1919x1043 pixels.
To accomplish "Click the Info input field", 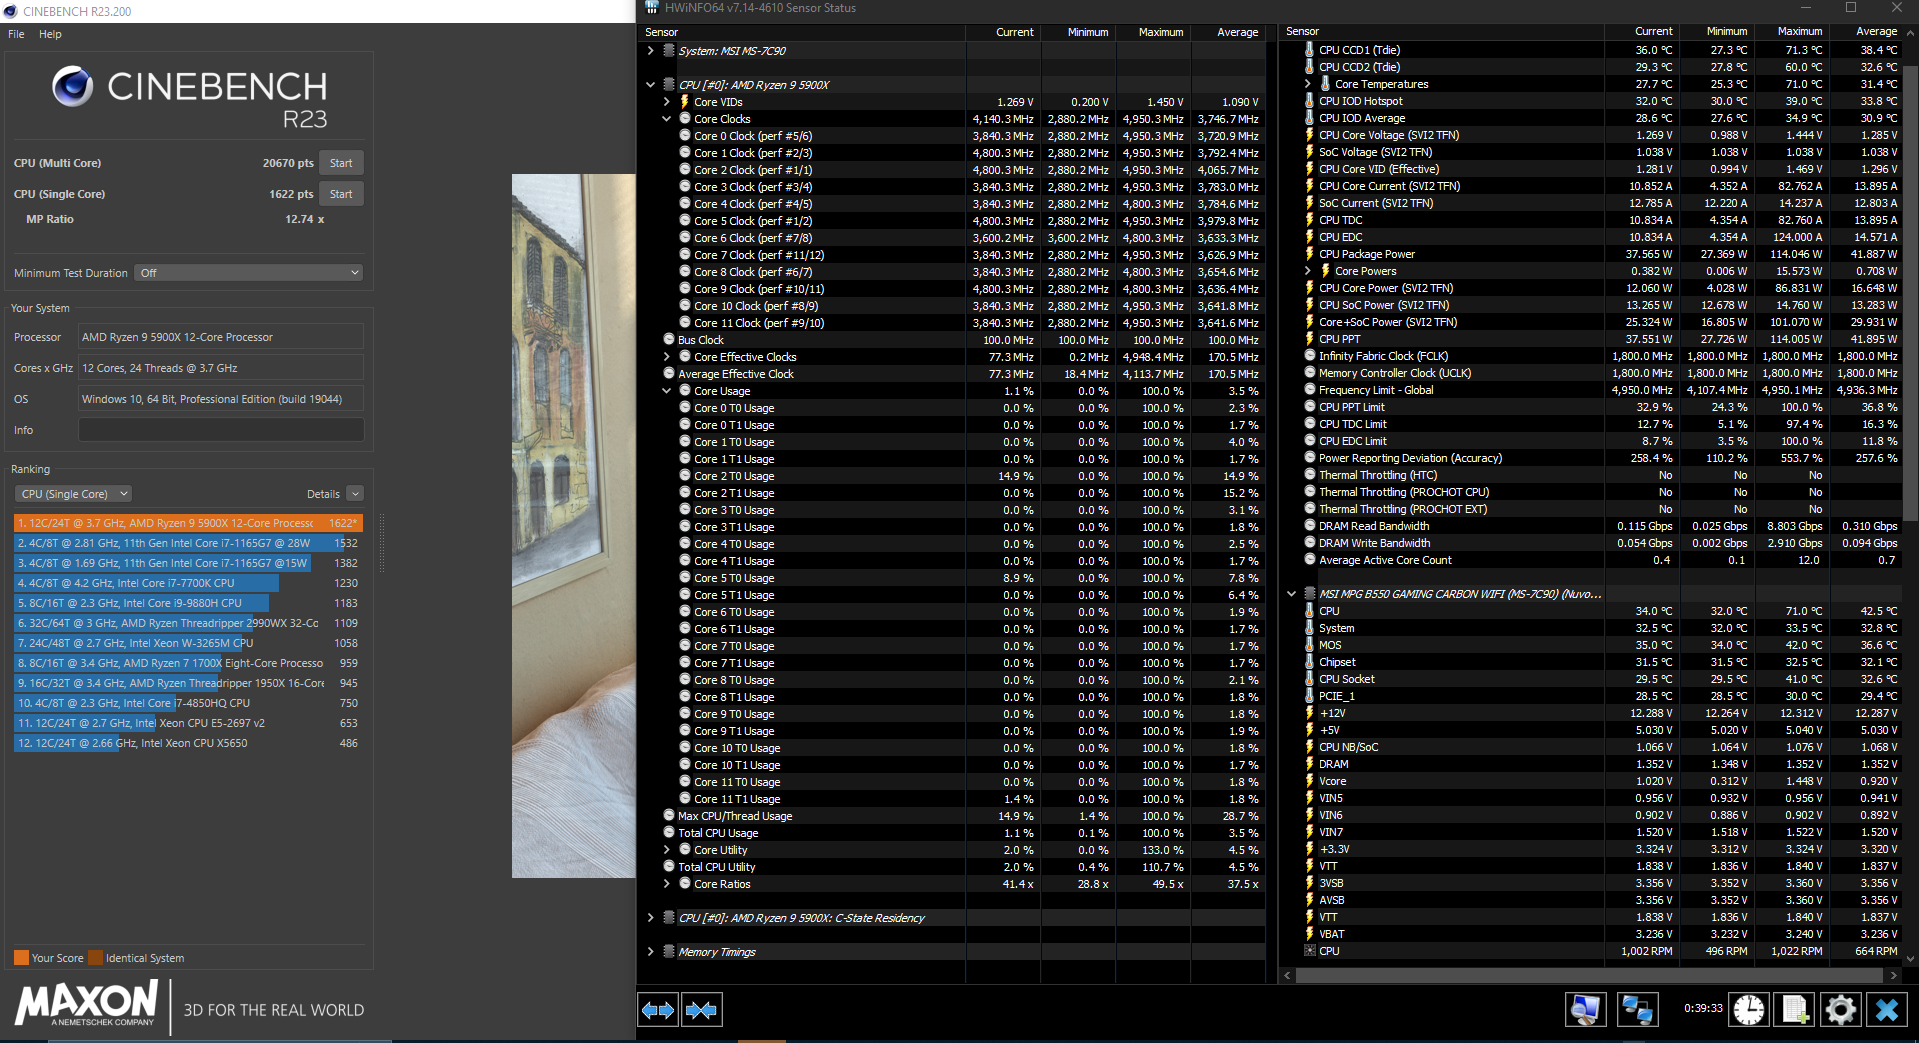I will (221, 430).
